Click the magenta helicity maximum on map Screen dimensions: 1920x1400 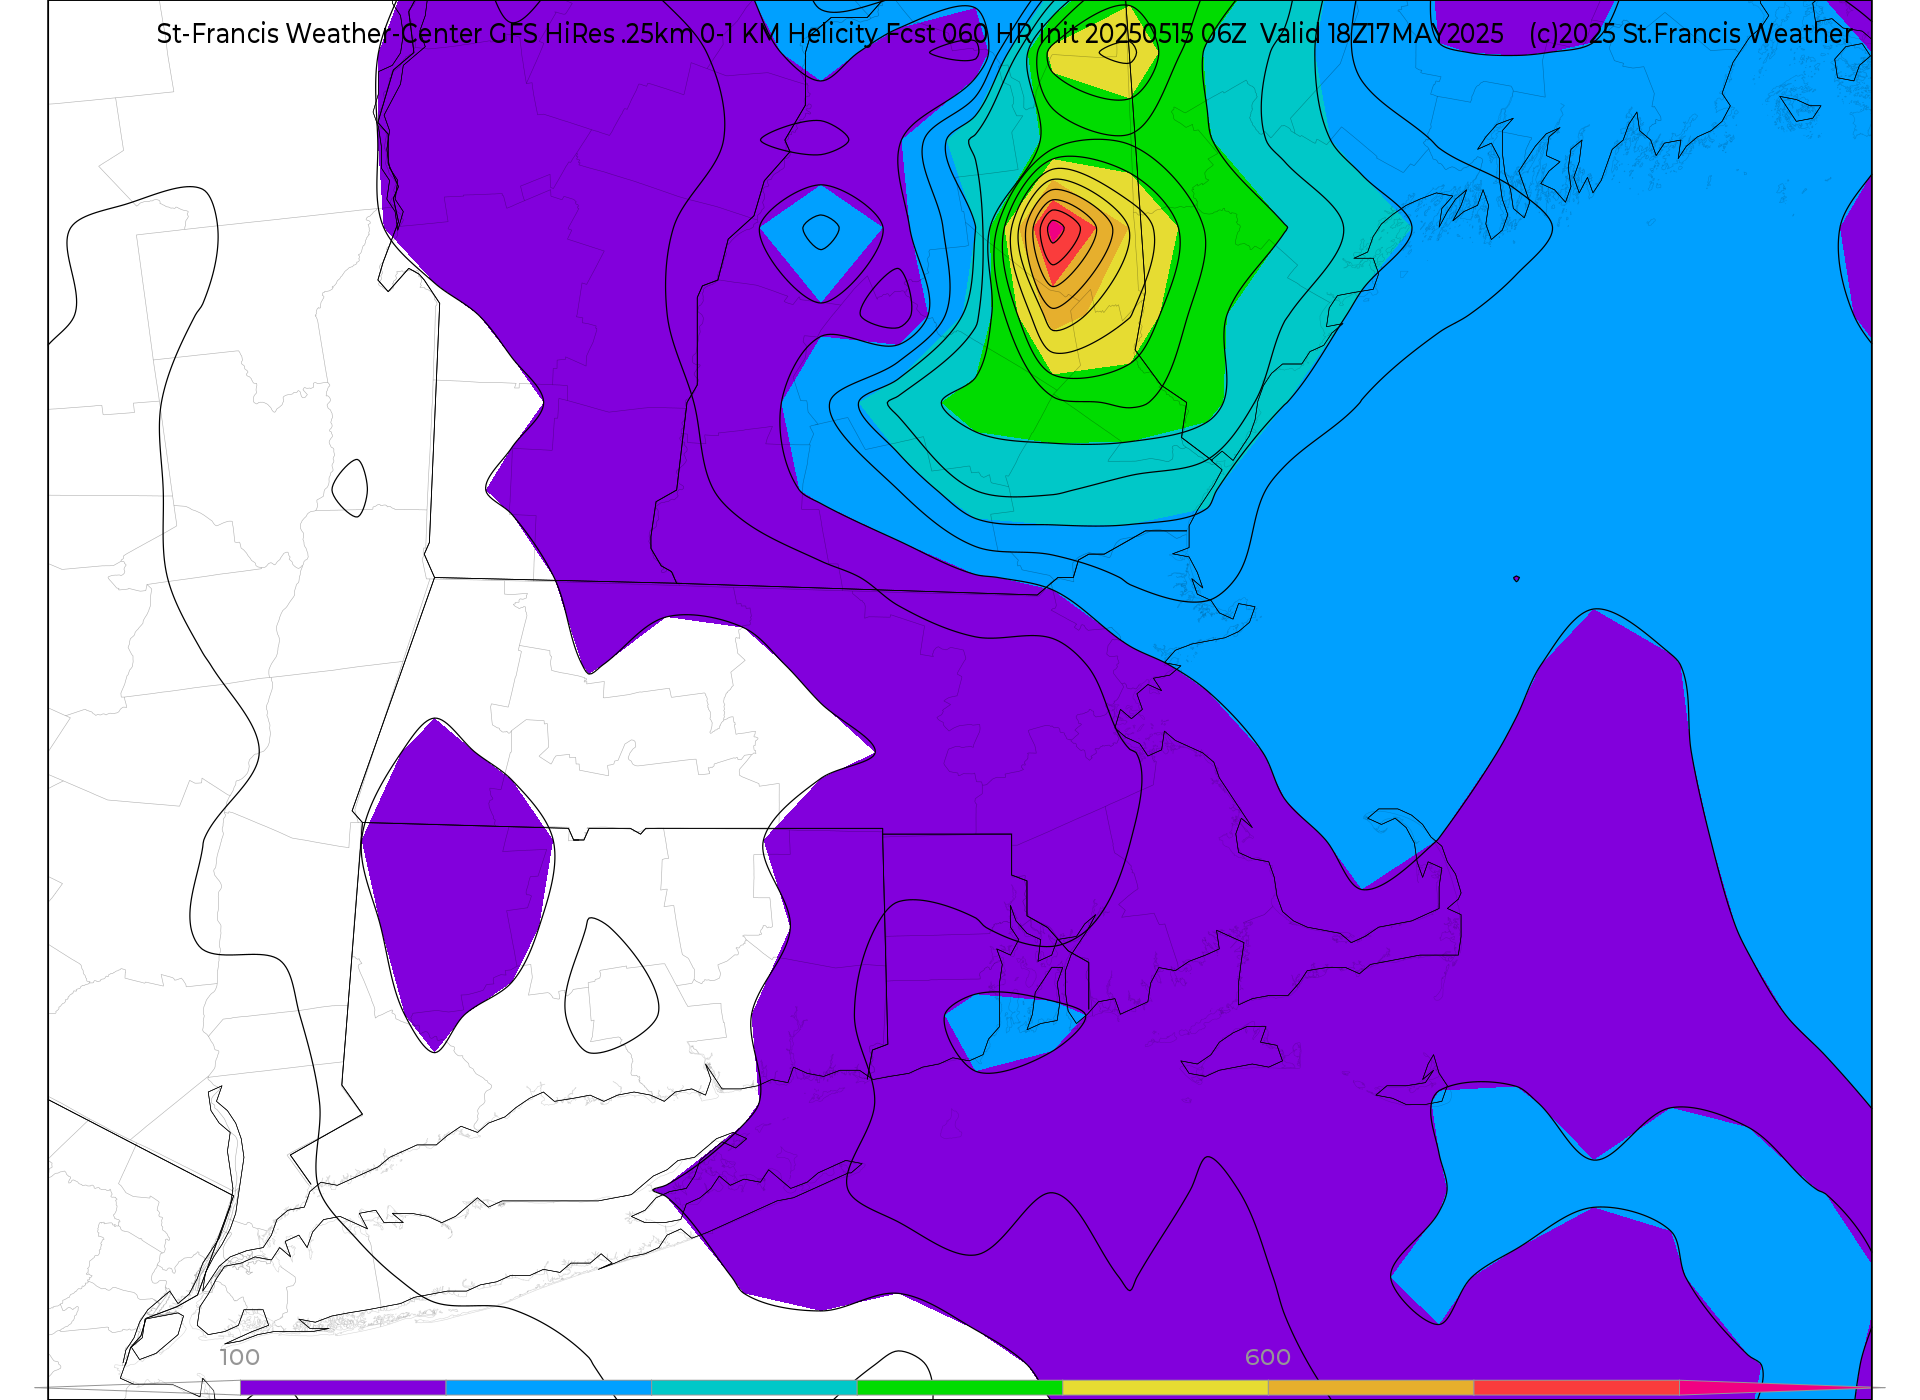(x=1054, y=231)
